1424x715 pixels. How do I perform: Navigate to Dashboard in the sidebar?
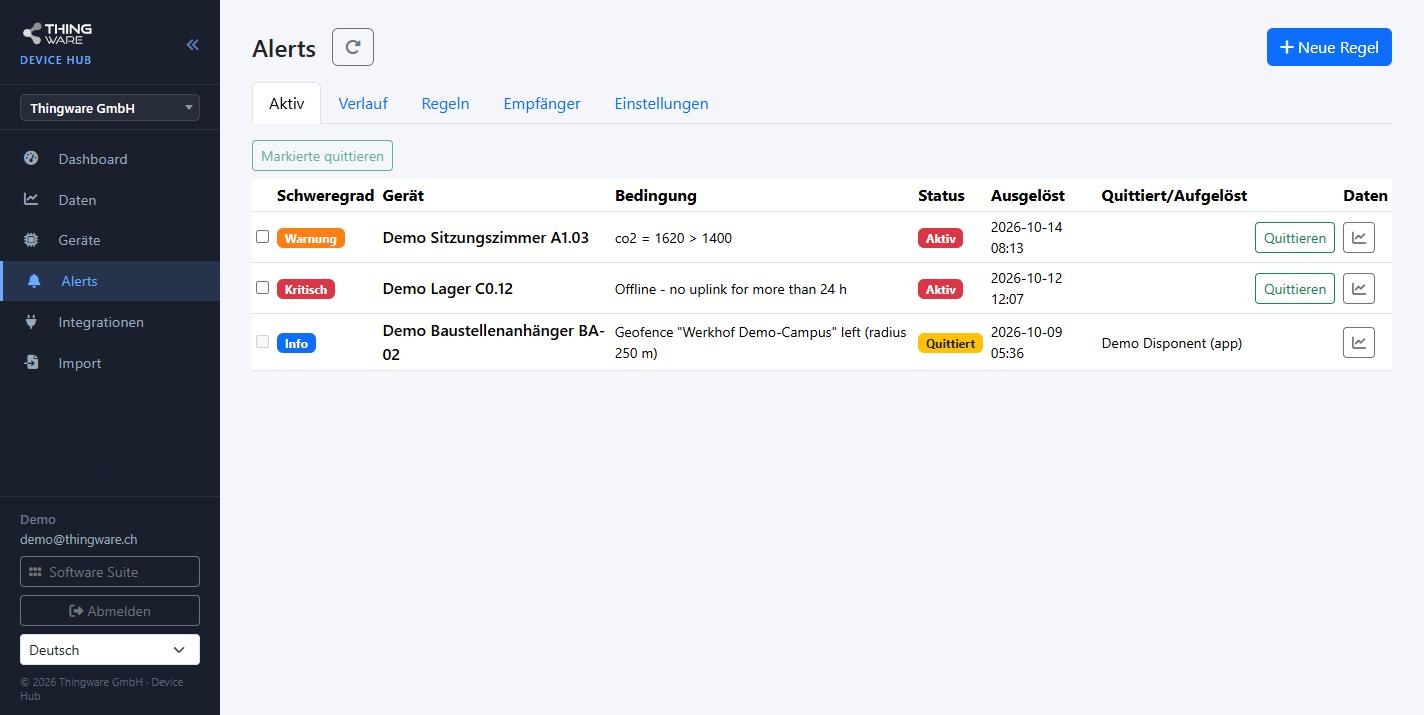[x=110, y=159]
